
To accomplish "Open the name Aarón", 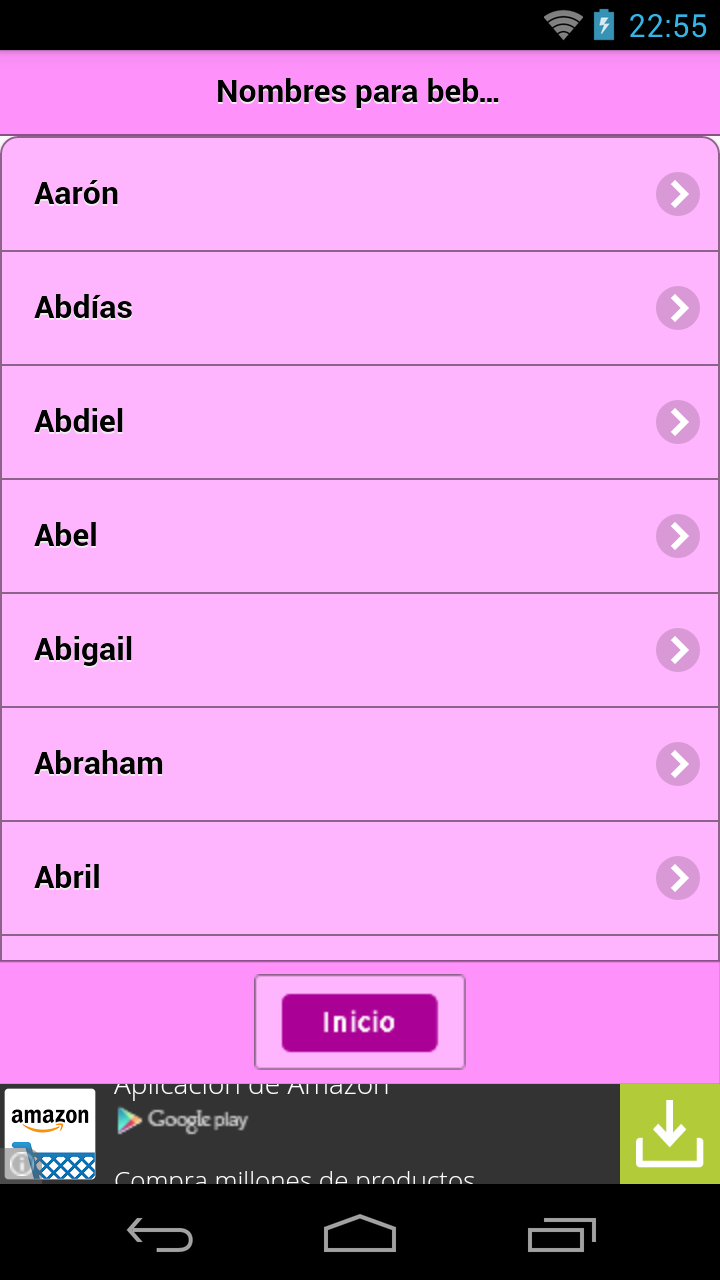I will click(77, 194).
